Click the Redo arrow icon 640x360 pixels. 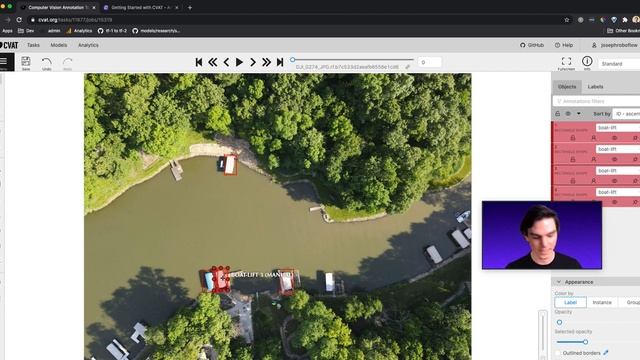point(67,62)
